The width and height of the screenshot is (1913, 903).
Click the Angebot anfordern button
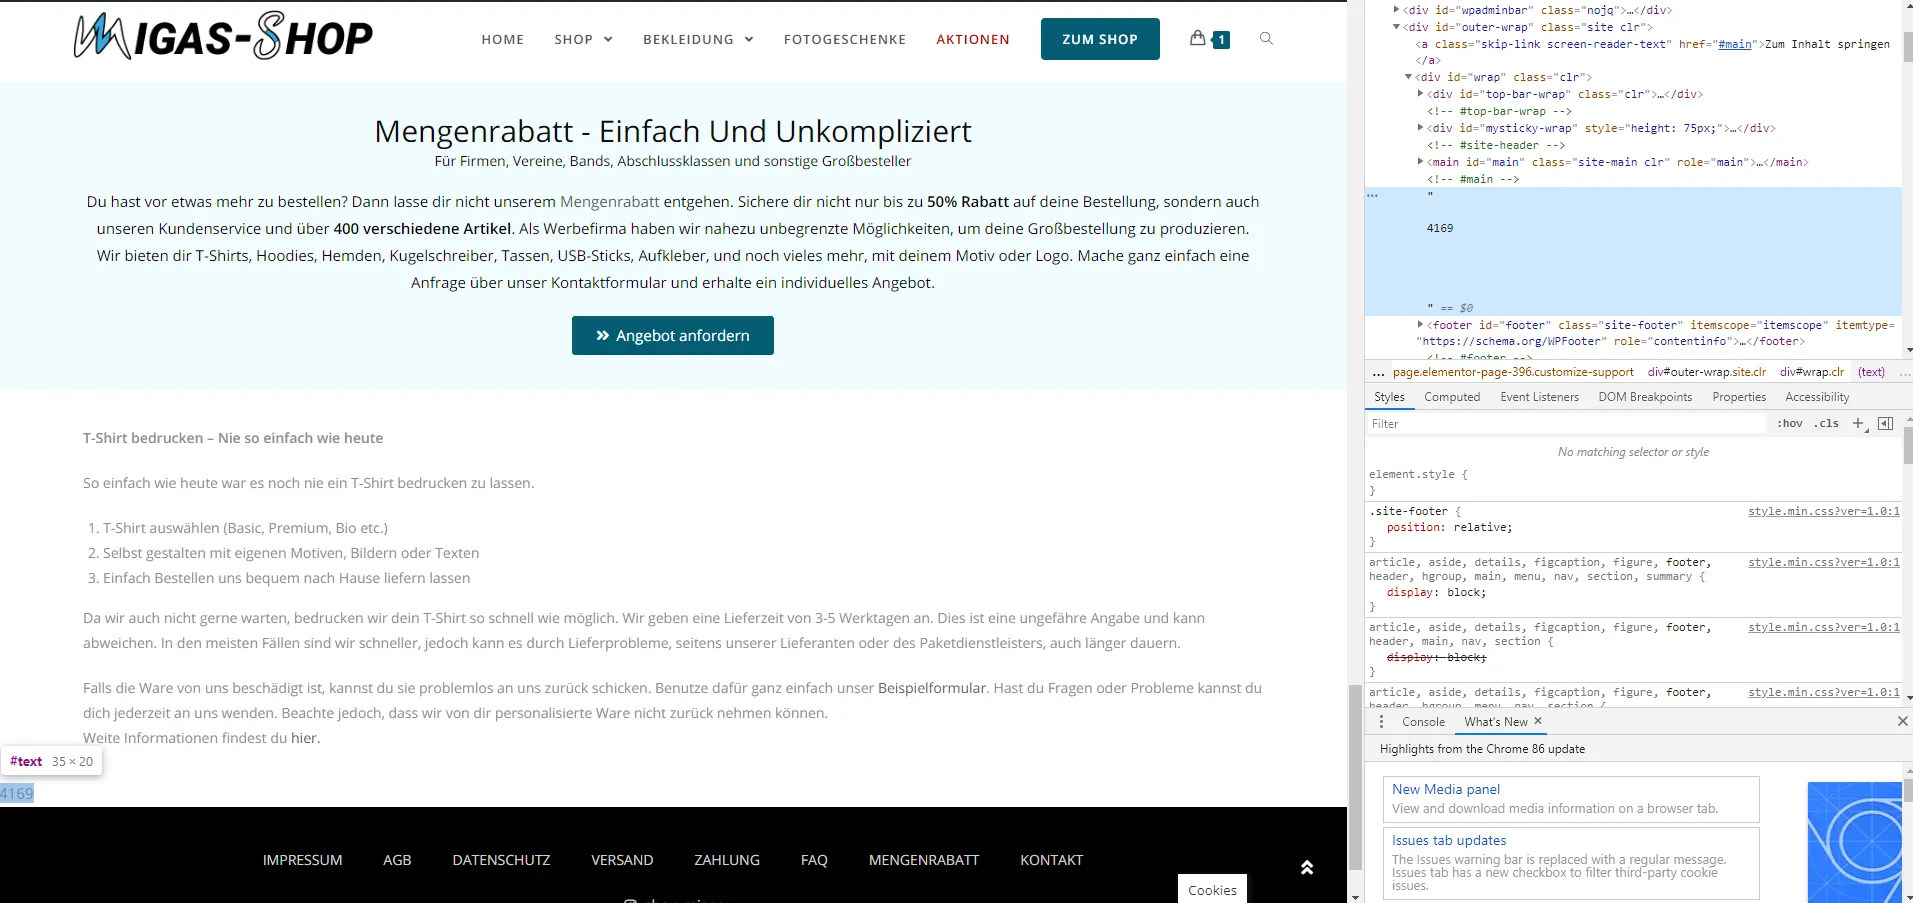click(673, 336)
